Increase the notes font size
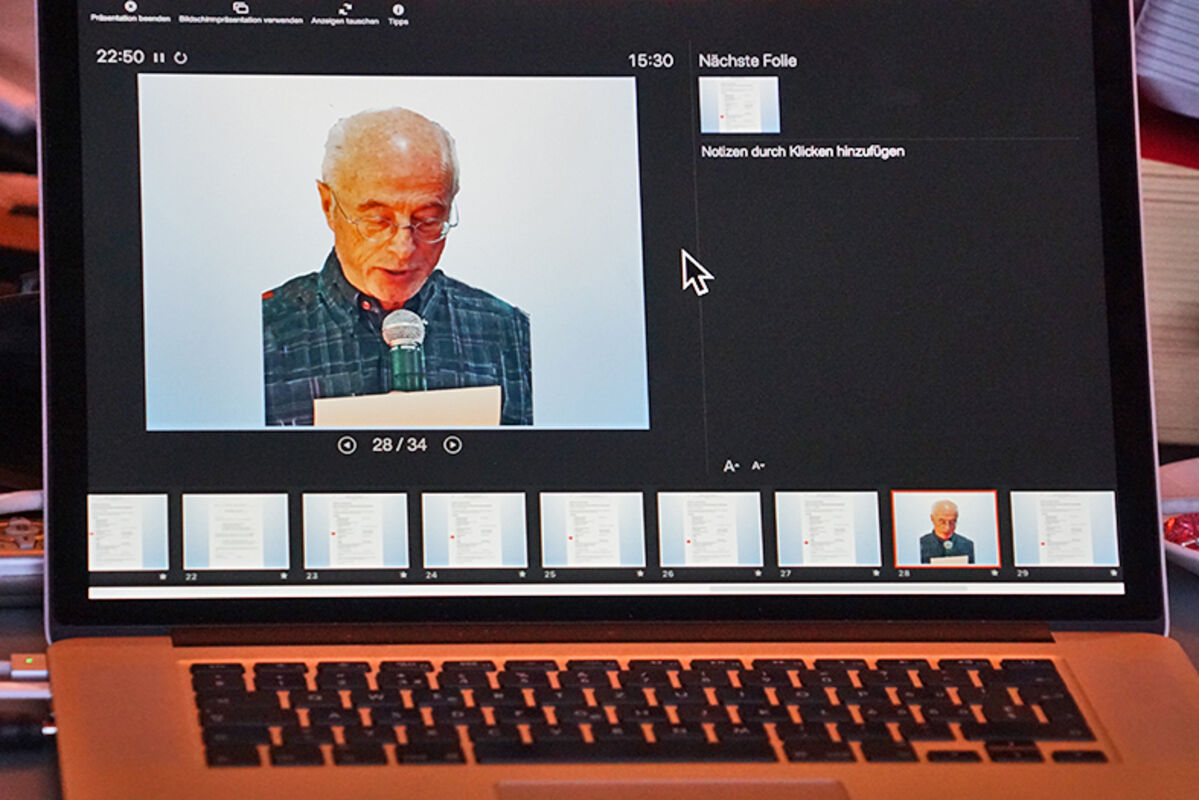The image size is (1199, 800). tap(731, 466)
